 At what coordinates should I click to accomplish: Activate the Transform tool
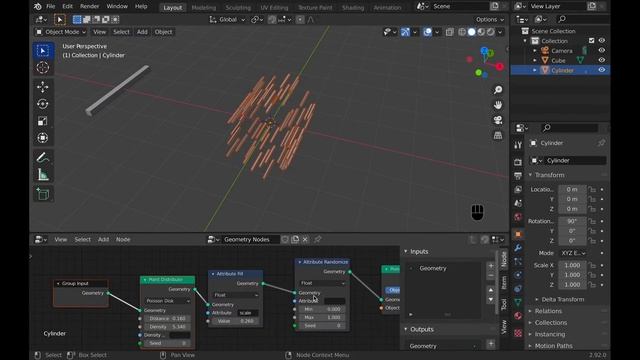(43, 138)
